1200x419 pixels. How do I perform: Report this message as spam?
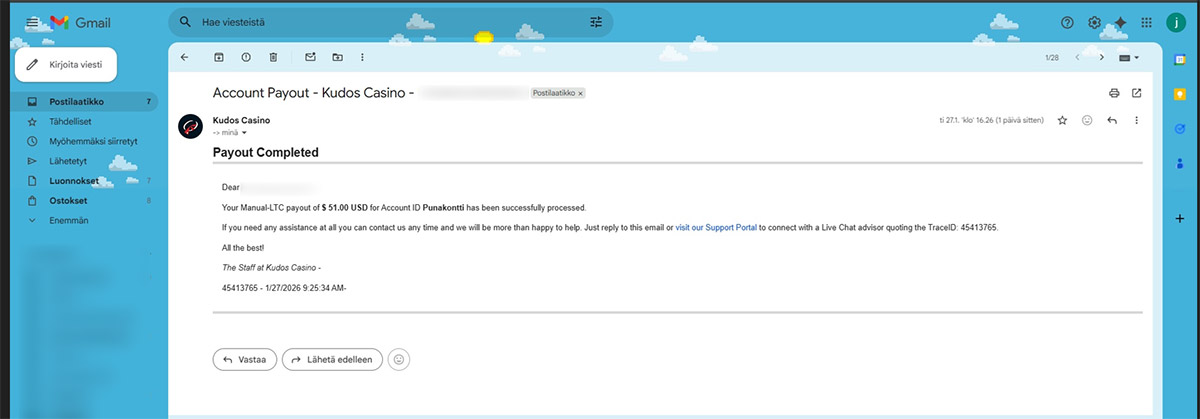[246, 57]
